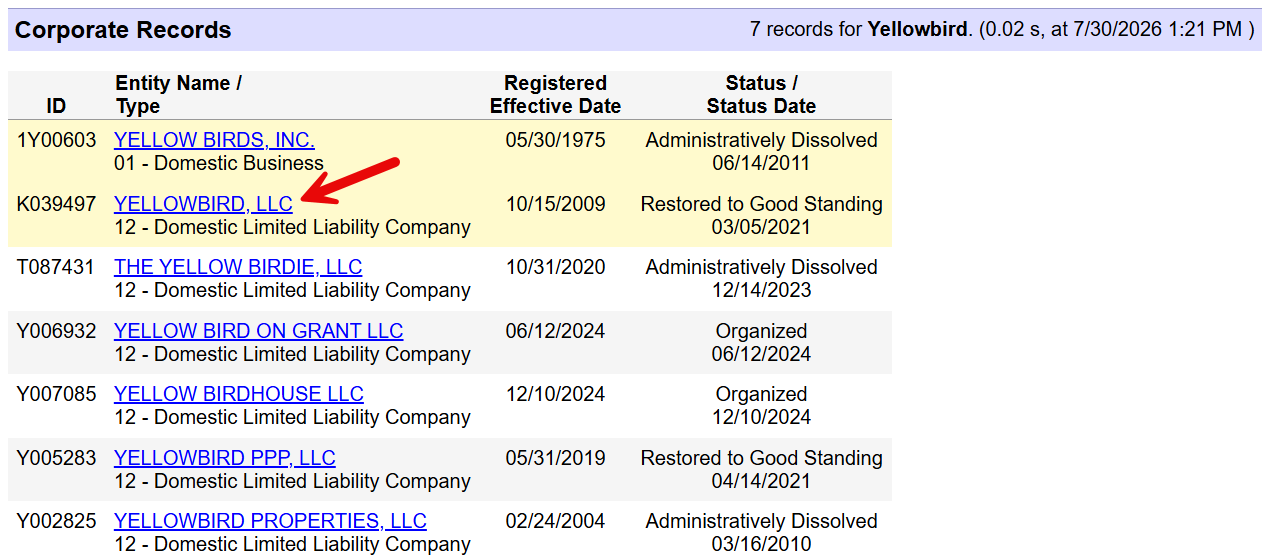Open the YELLOW BIRDHOUSE LLC record

click(239, 394)
